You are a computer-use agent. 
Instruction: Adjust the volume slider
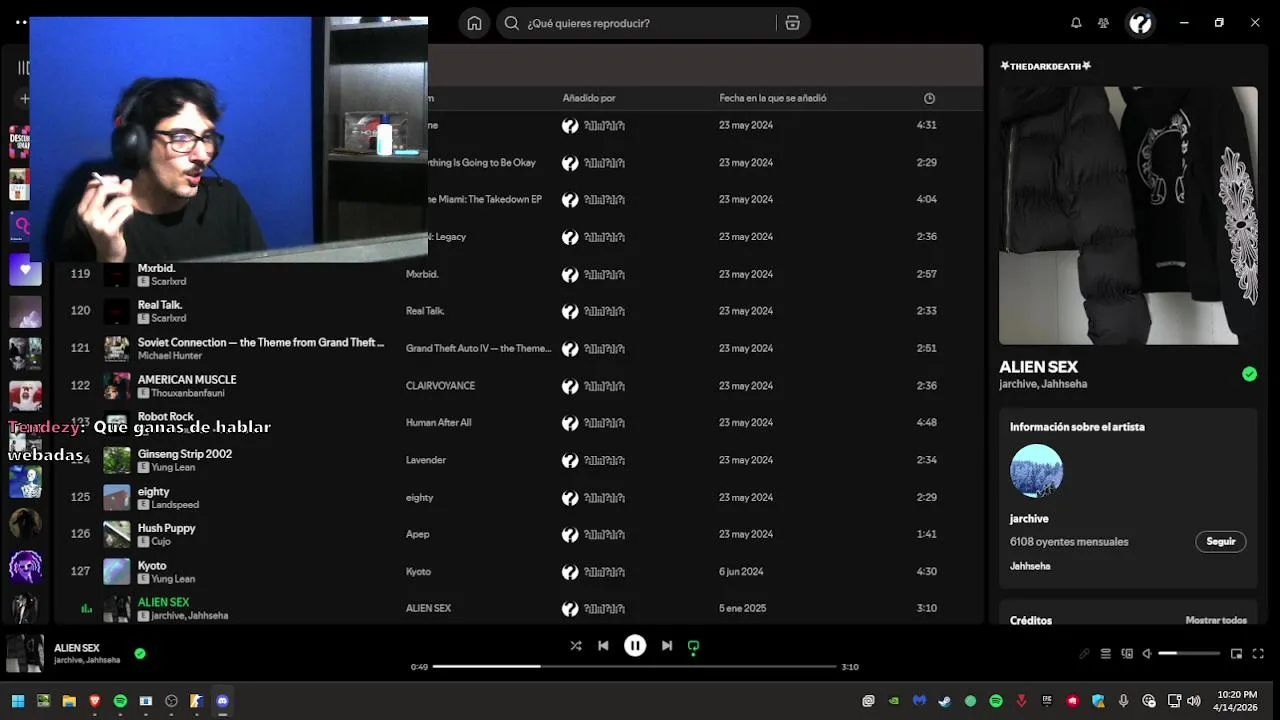pos(1189,654)
